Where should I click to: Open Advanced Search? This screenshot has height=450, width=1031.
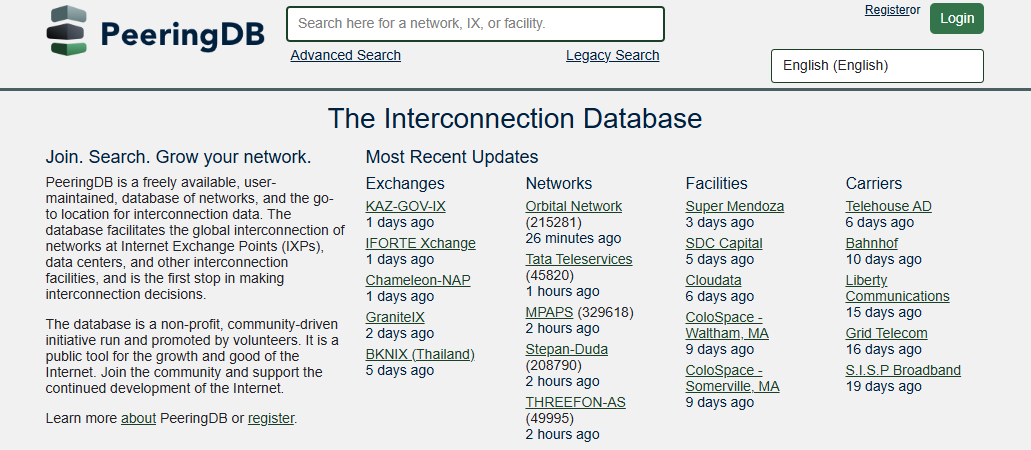pyautogui.click(x=345, y=55)
